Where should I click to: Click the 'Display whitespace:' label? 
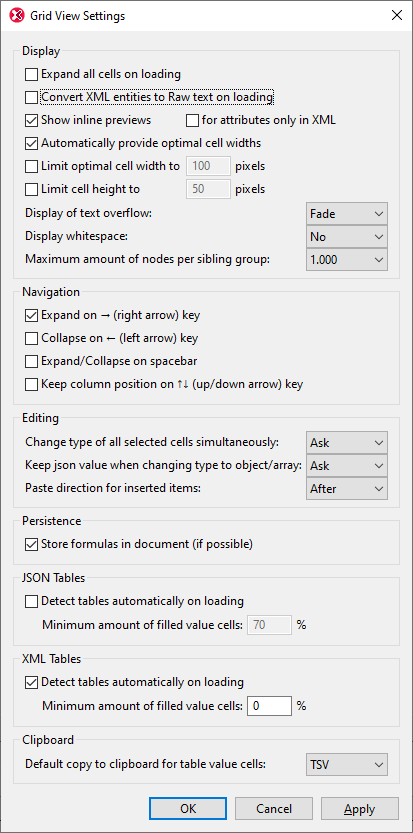[77, 237]
